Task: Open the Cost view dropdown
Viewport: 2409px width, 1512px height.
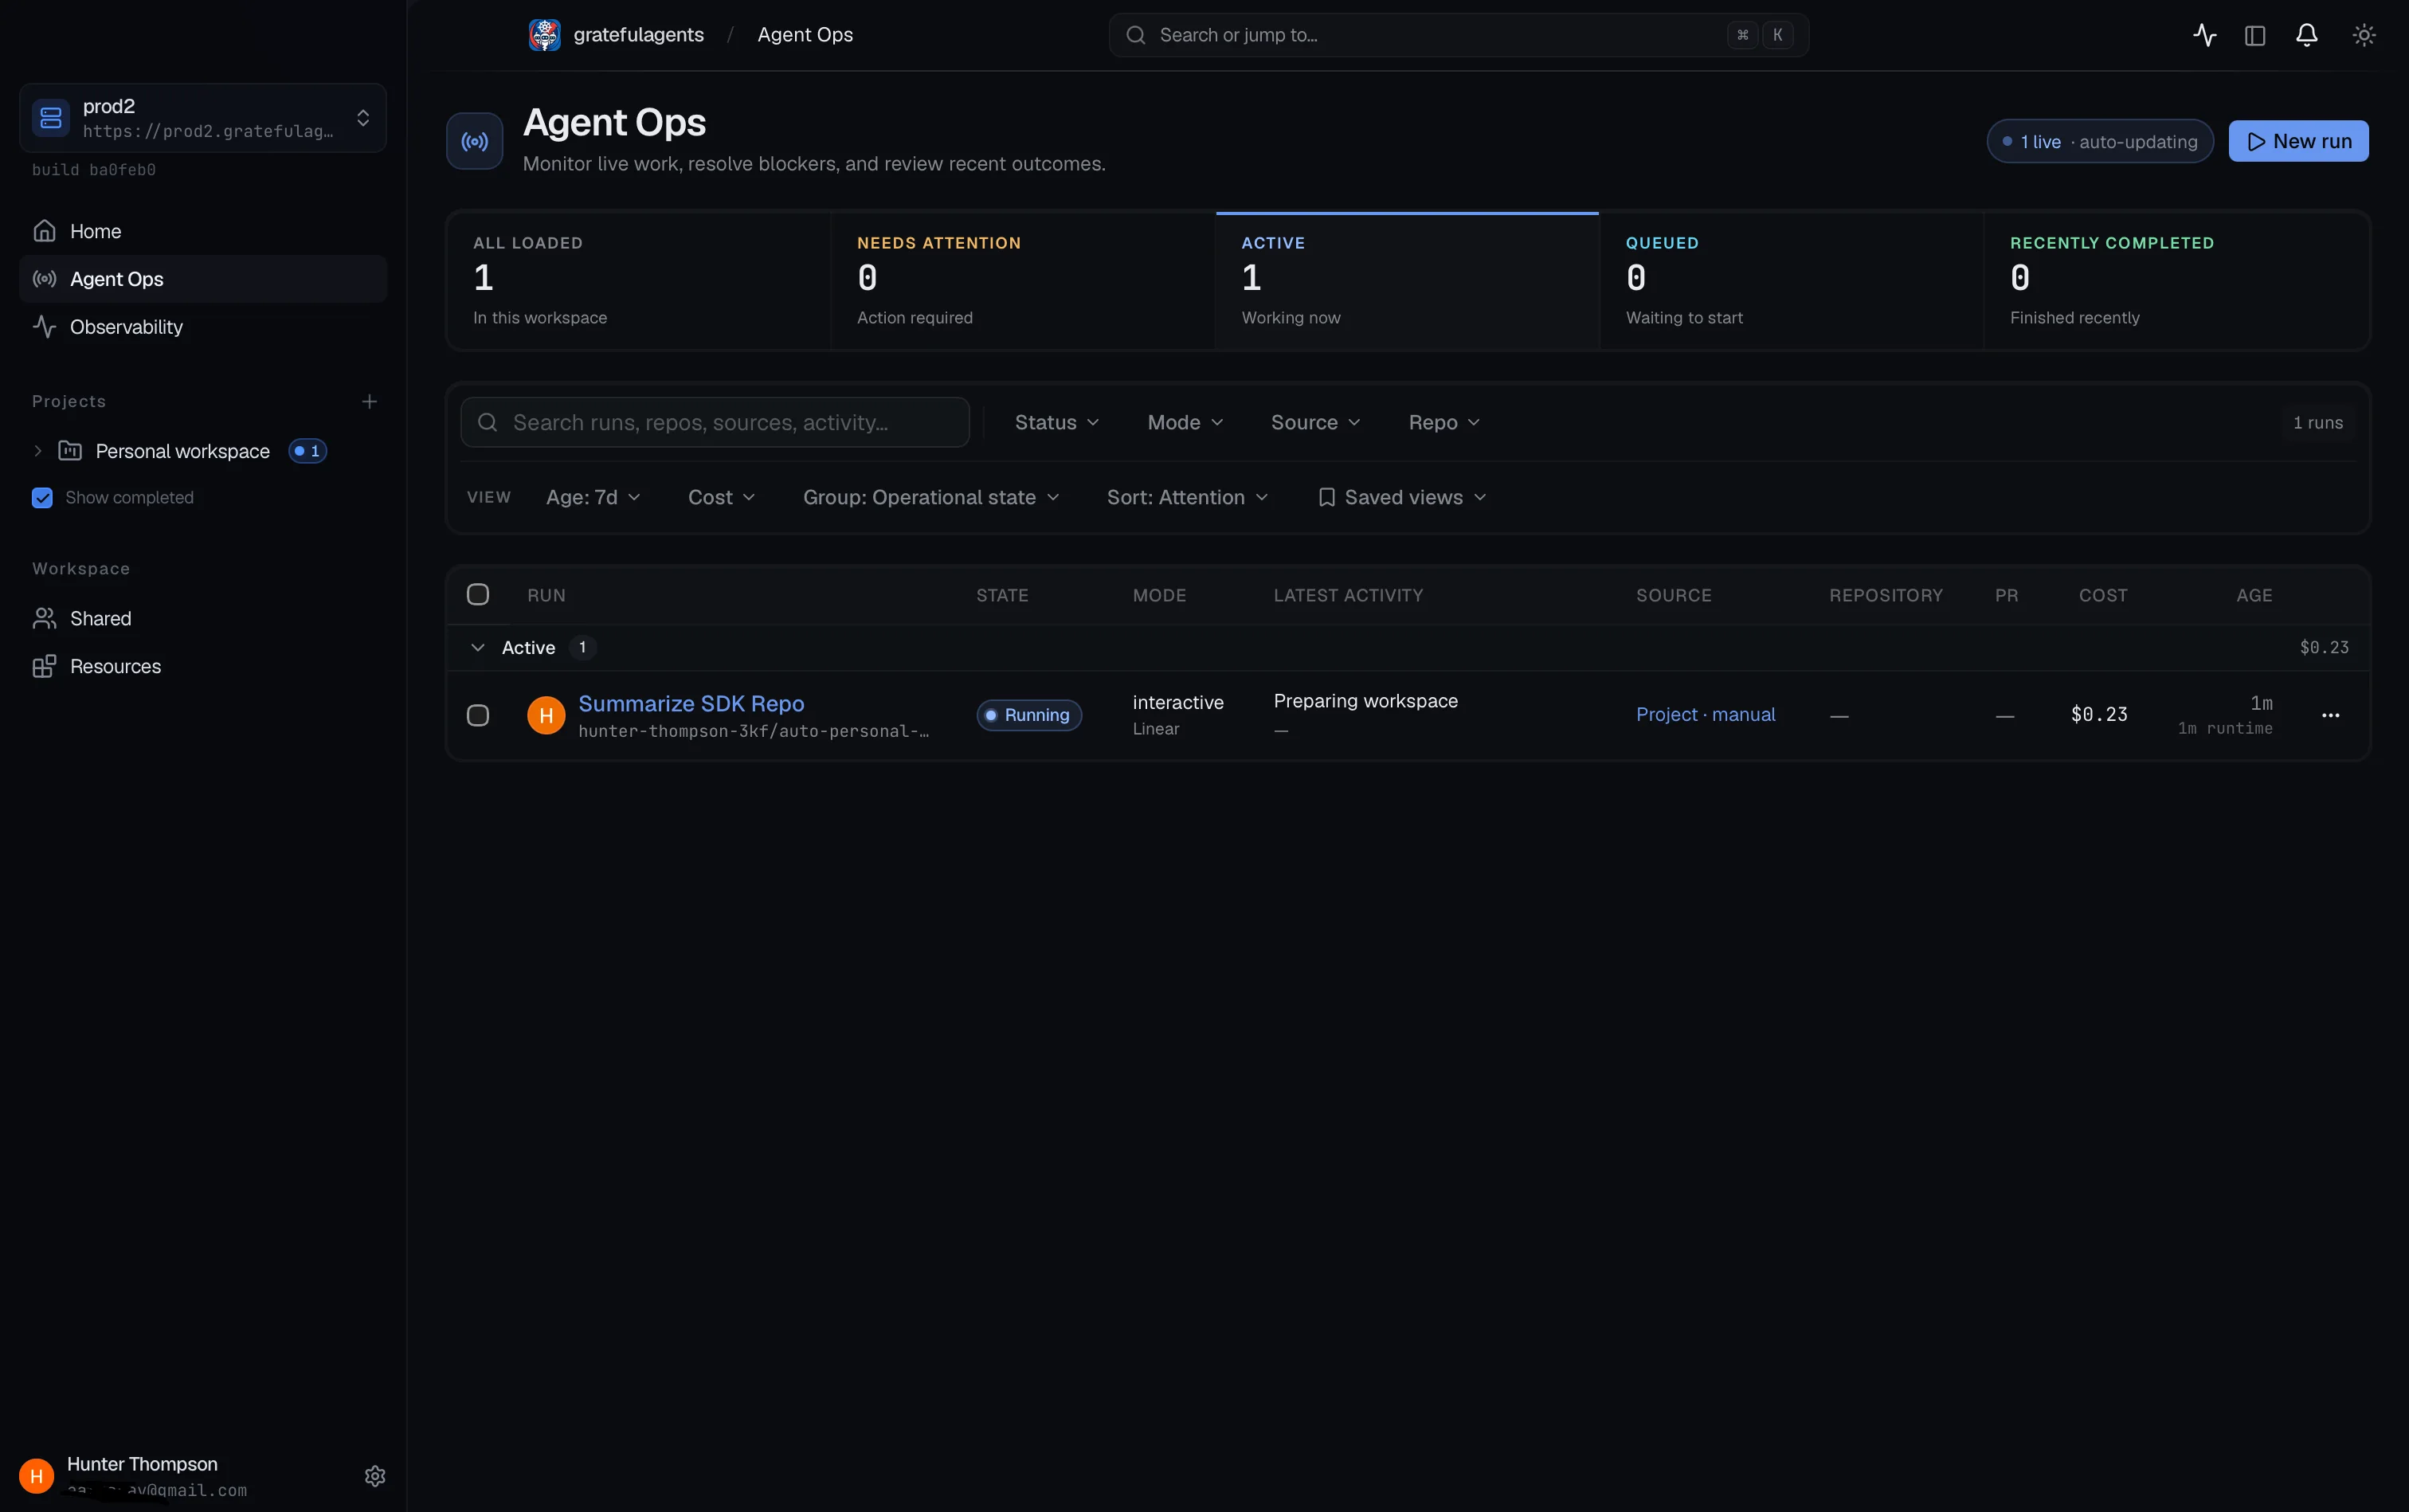Action: (x=721, y=497)
